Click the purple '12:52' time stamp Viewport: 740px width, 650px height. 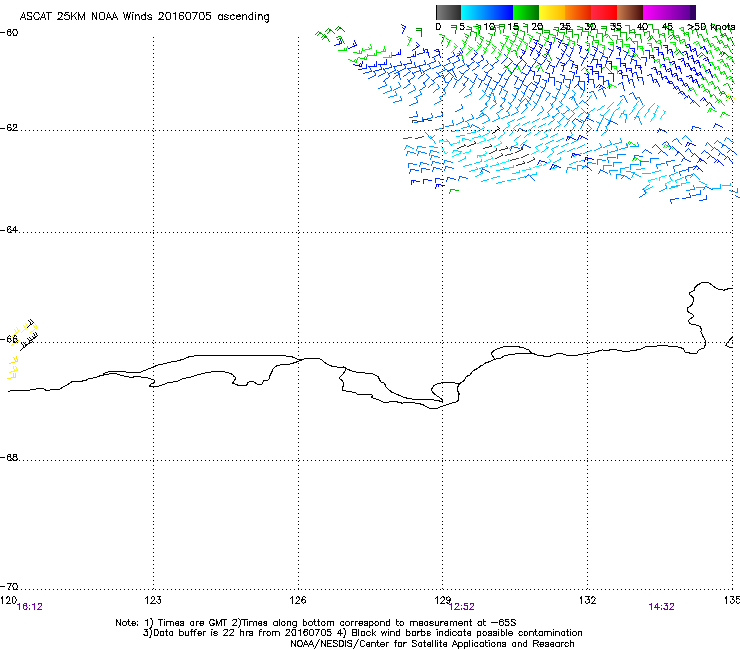click(x=461, y=607)
